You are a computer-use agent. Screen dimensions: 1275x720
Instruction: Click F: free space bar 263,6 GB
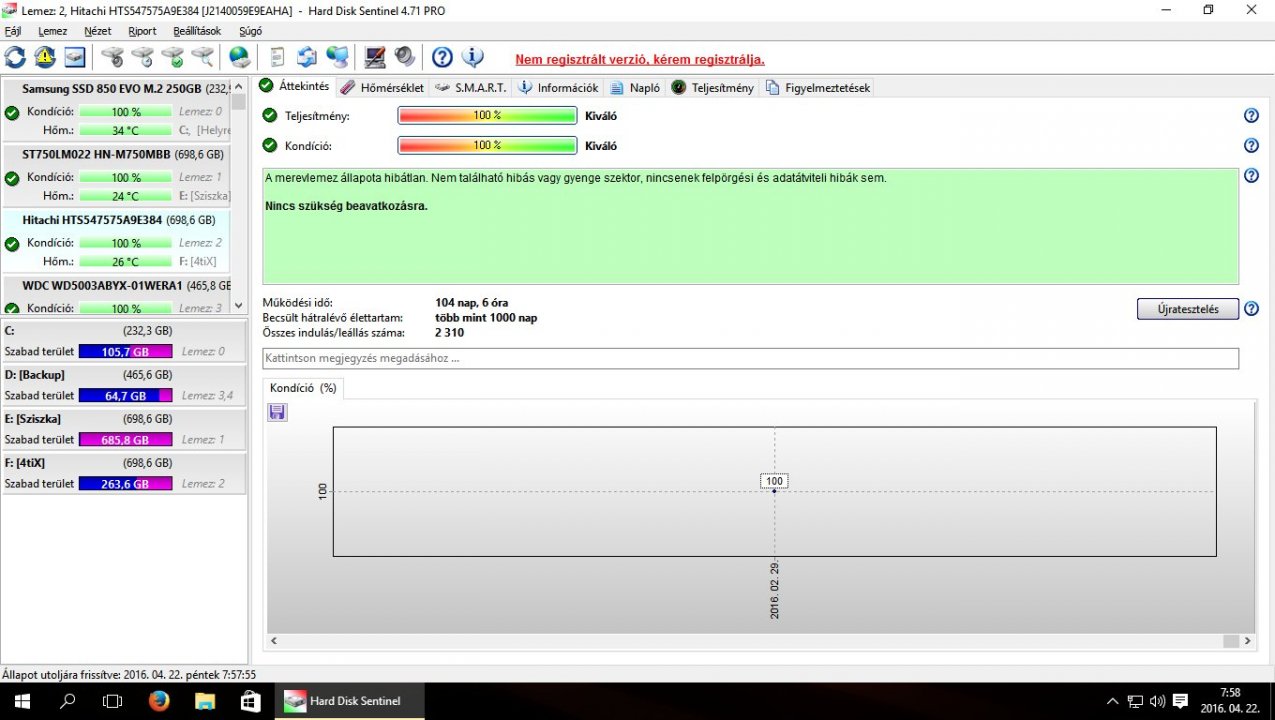coord(125,483)
